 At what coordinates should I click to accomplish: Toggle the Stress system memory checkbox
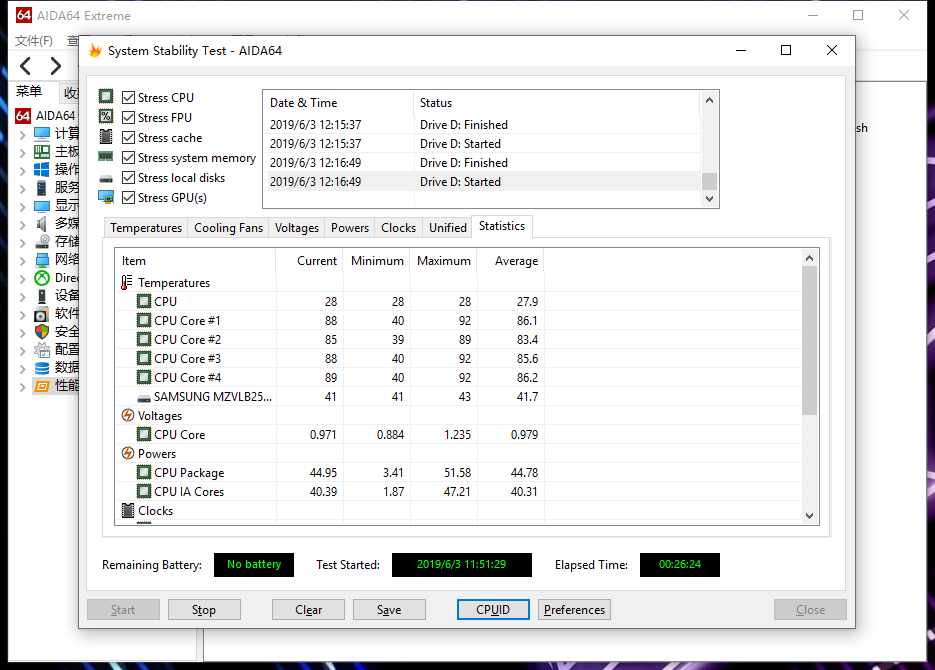point(128,157)
